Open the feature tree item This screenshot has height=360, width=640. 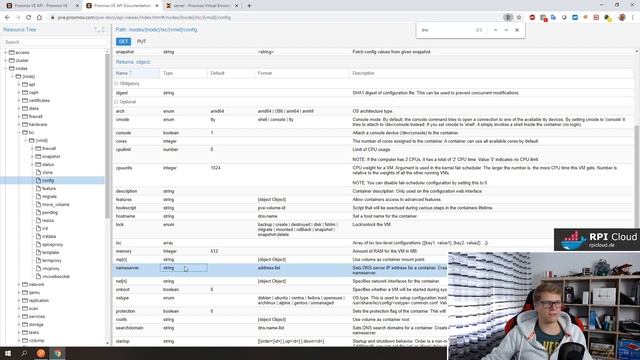pyautogui.click(x=49, y=189)
